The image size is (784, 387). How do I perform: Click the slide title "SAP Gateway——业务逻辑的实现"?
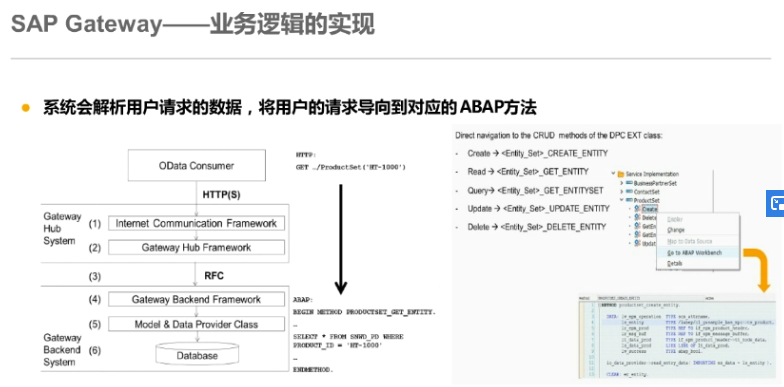point(192,24)
